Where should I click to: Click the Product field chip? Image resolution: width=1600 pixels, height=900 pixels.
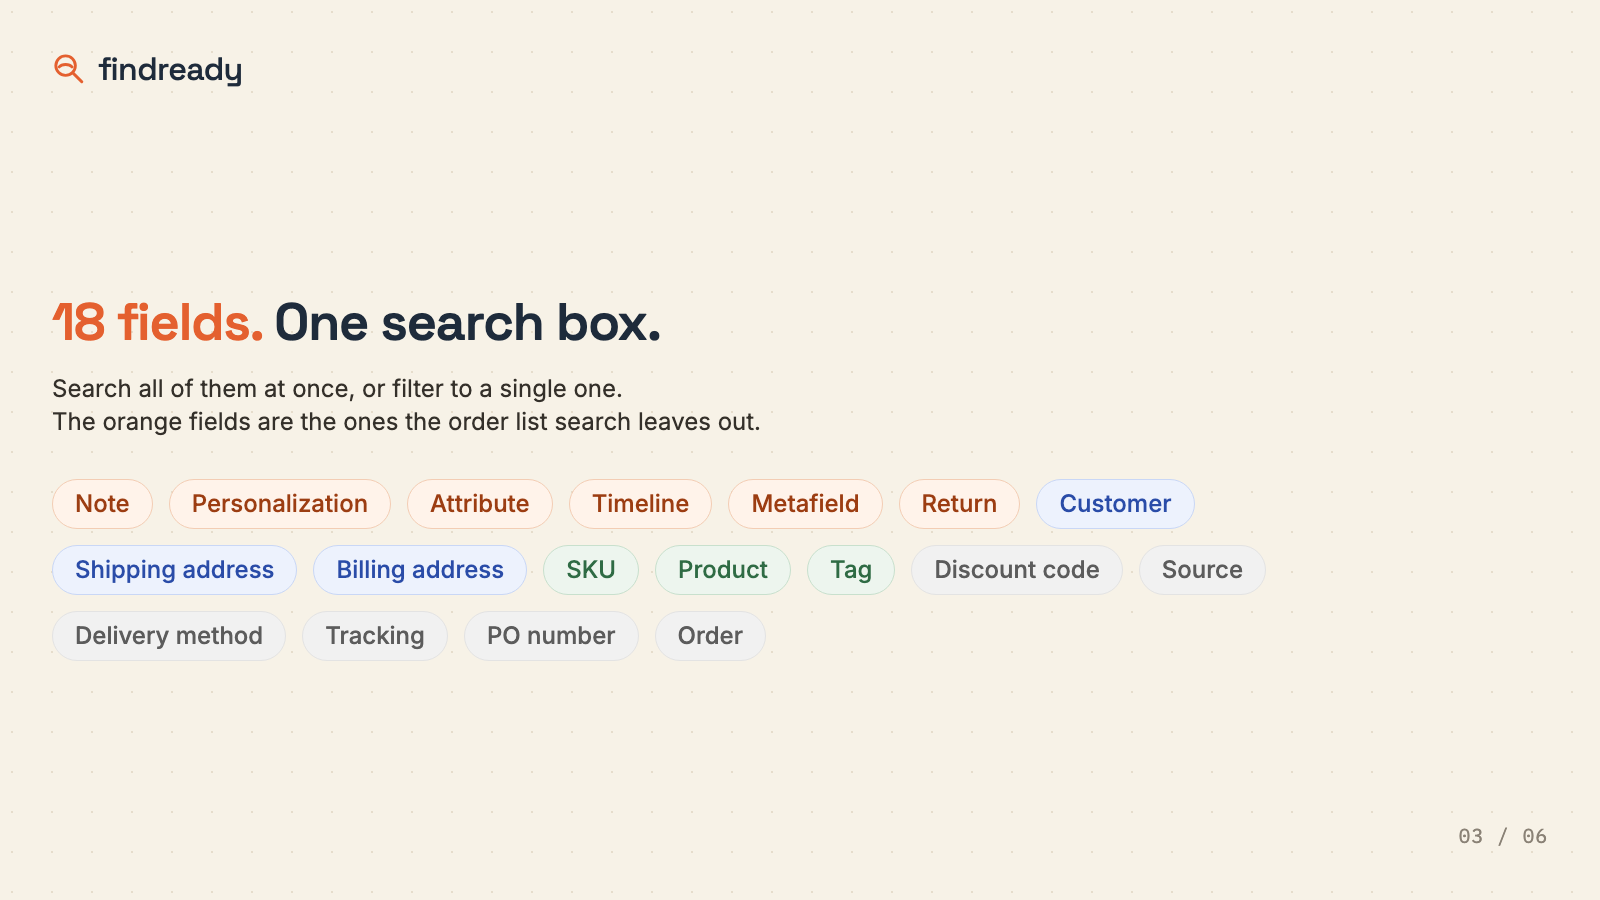coord(723,570)
